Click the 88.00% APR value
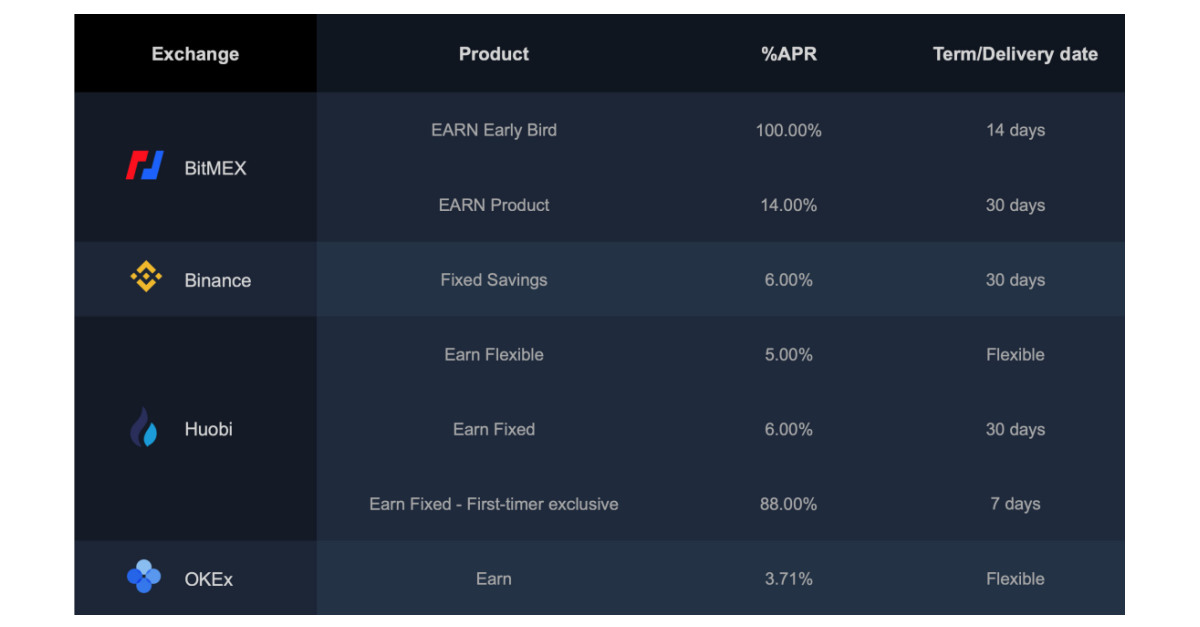The image size is (1200, 627). coord(789,504)
